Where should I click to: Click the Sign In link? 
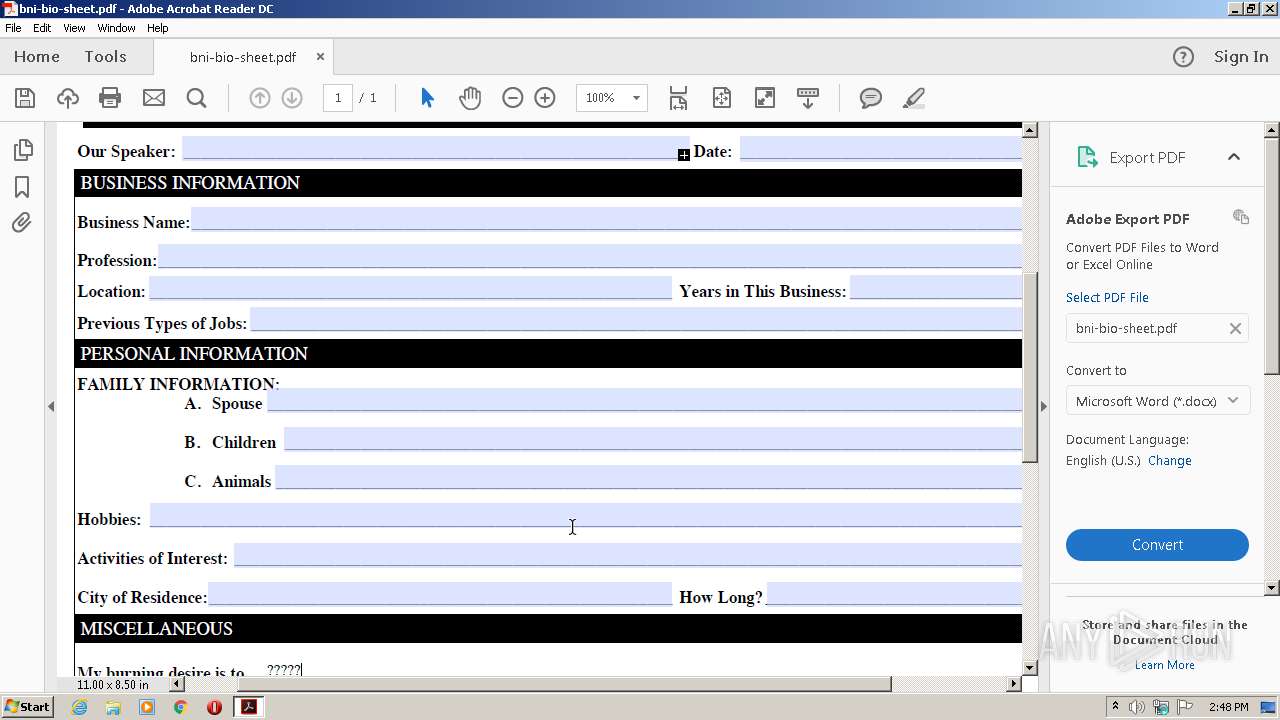(1241, 57)
